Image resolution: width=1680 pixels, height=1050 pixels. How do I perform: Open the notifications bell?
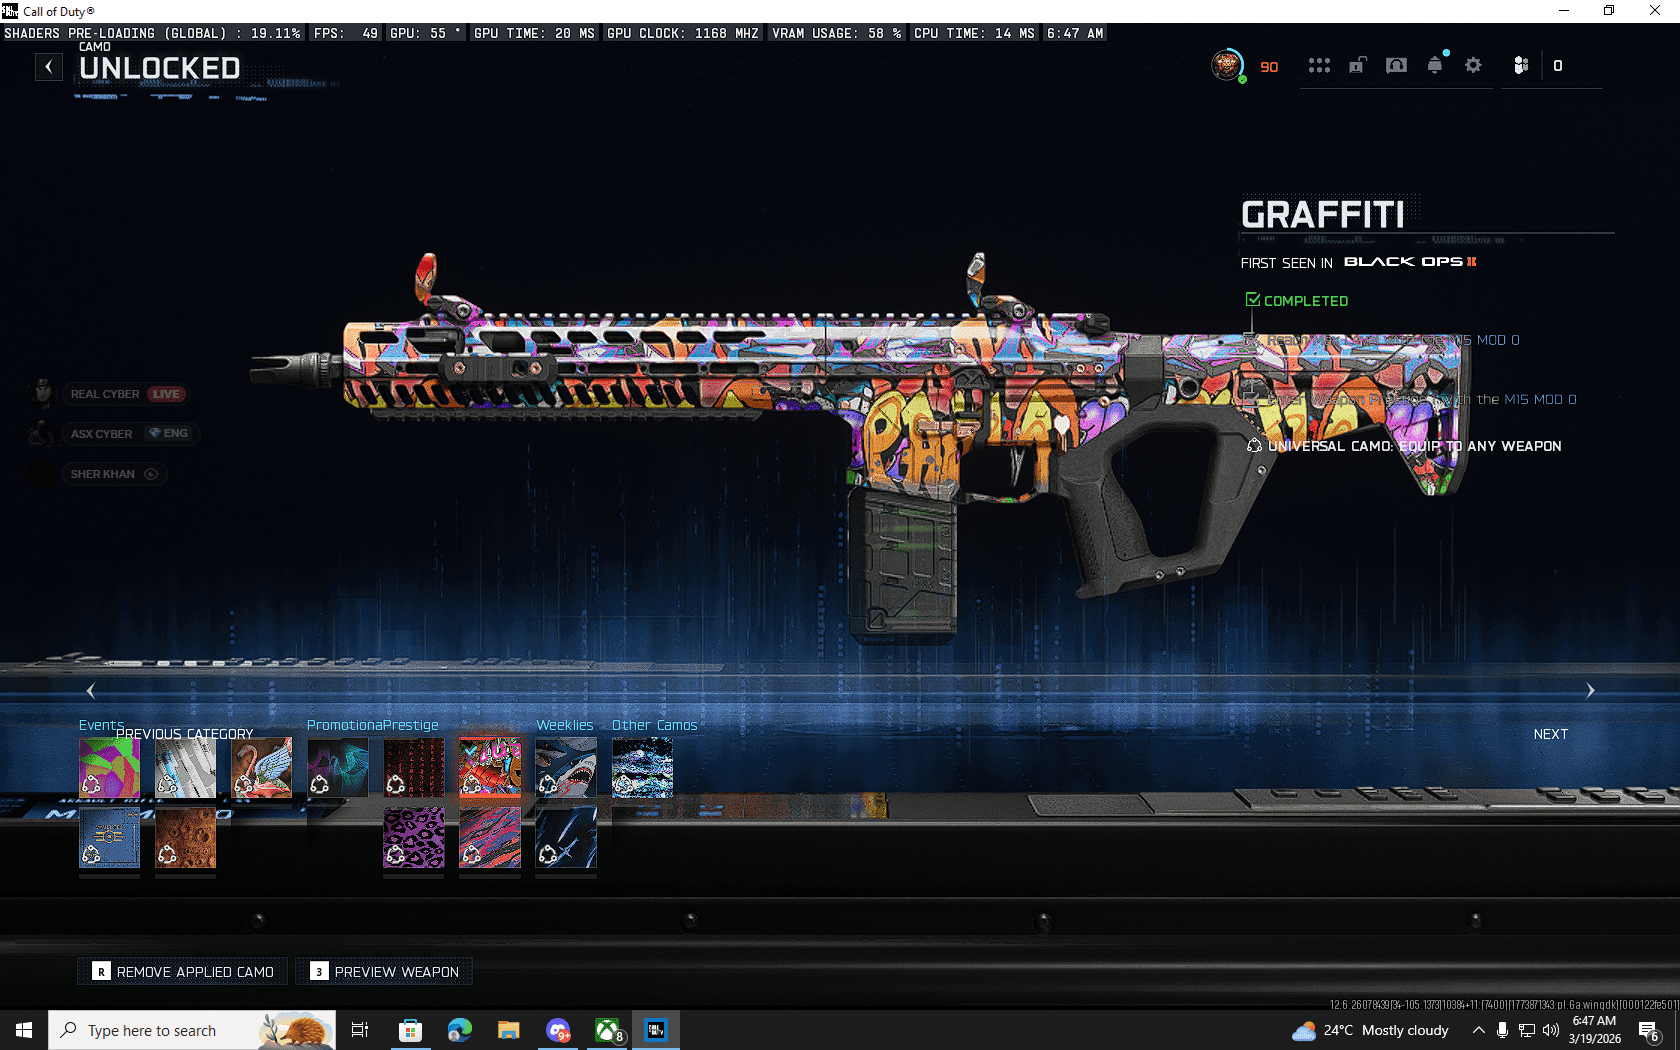[x=1435, y=66]
